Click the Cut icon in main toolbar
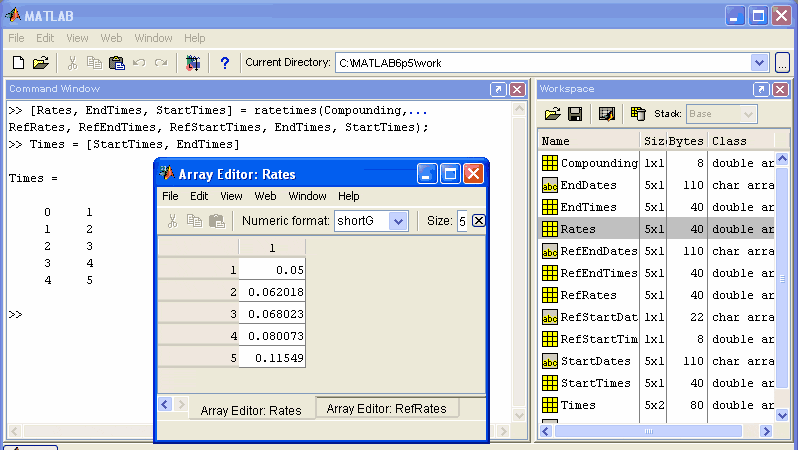 coord(72,63)
